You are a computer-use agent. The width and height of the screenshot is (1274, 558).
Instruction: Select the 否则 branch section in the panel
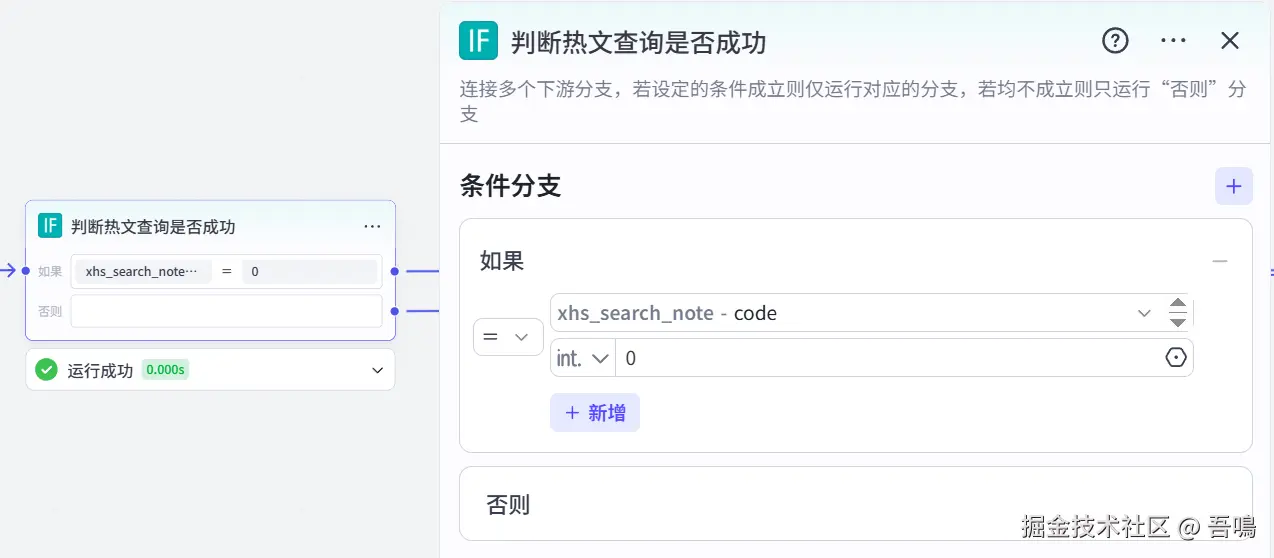(855, 504)
